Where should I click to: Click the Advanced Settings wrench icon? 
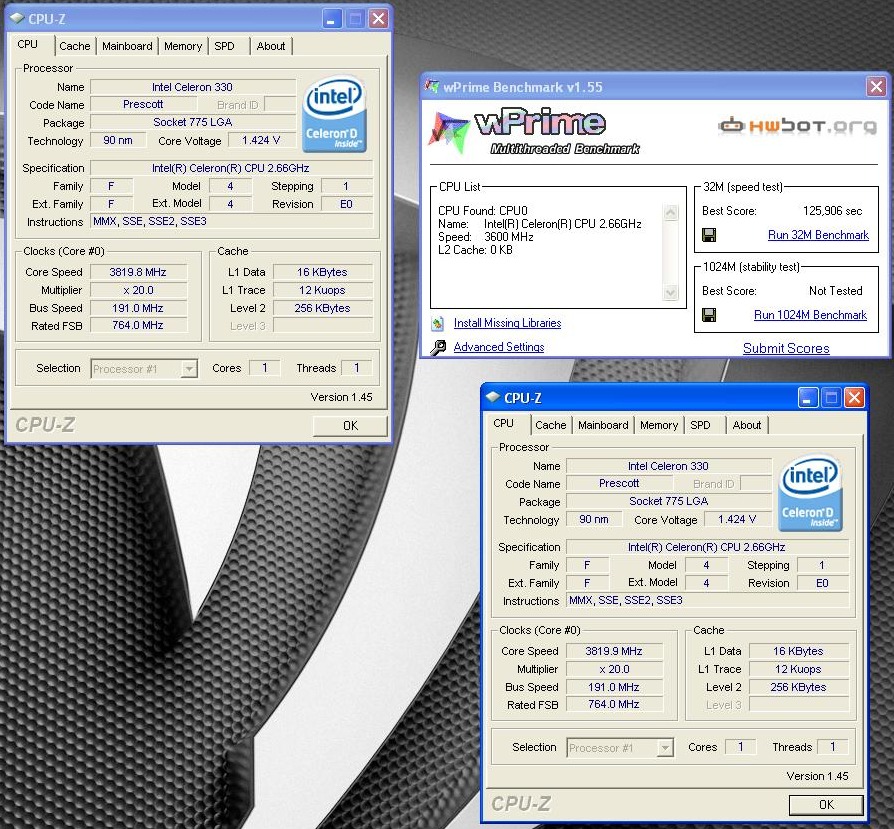coord(438,347)
